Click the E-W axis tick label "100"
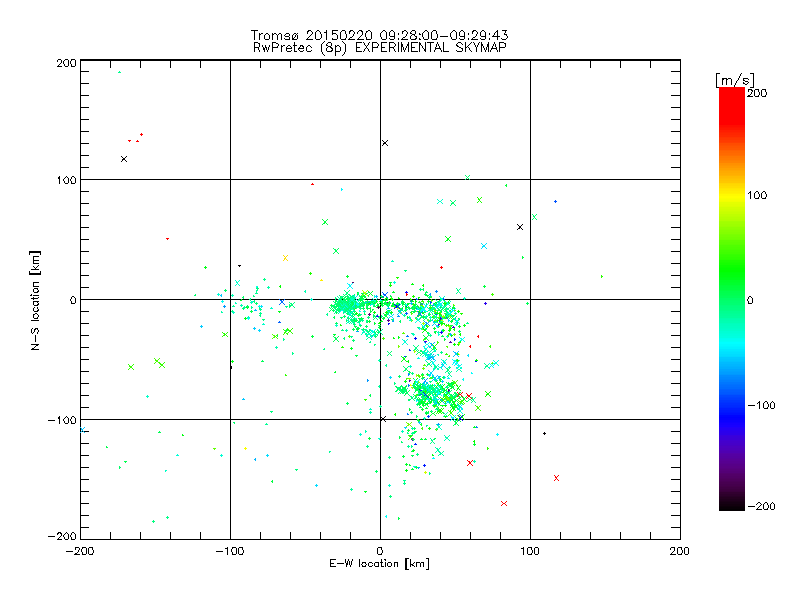 pyautogui.click(x=530, y=551)
